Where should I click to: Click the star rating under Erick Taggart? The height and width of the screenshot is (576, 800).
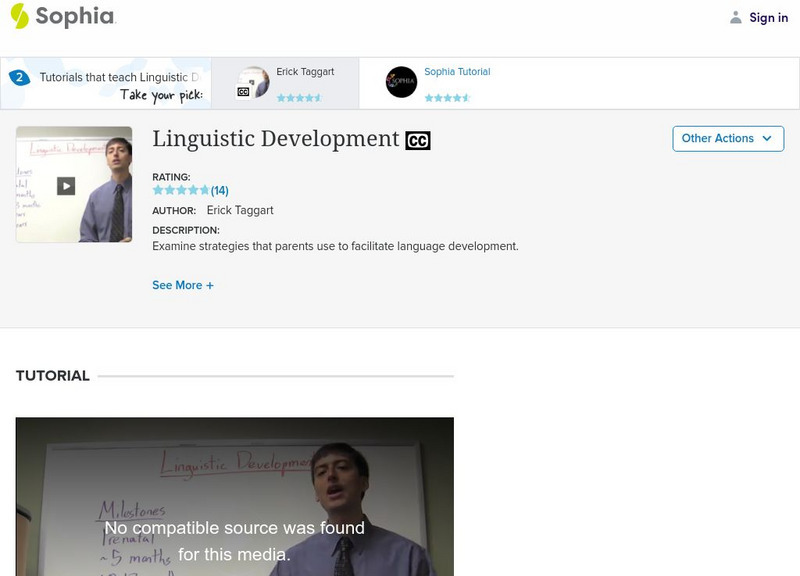tap(298, 98)
